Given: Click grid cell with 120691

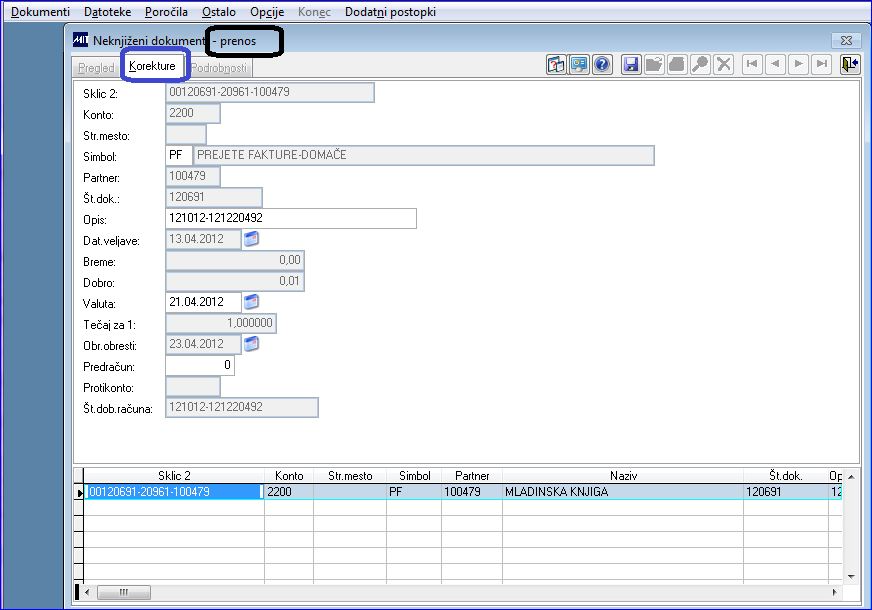Looking at the screenshot, I should (x=786, y=492).
